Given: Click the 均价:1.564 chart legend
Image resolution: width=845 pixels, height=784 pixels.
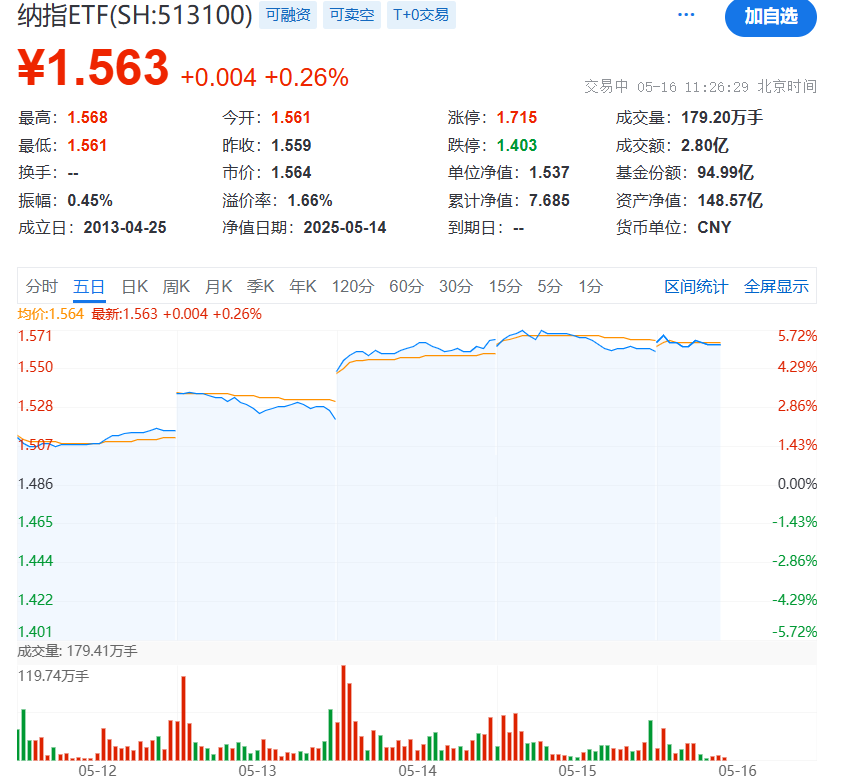Looking at the screenshot, I should coord(51,314).
